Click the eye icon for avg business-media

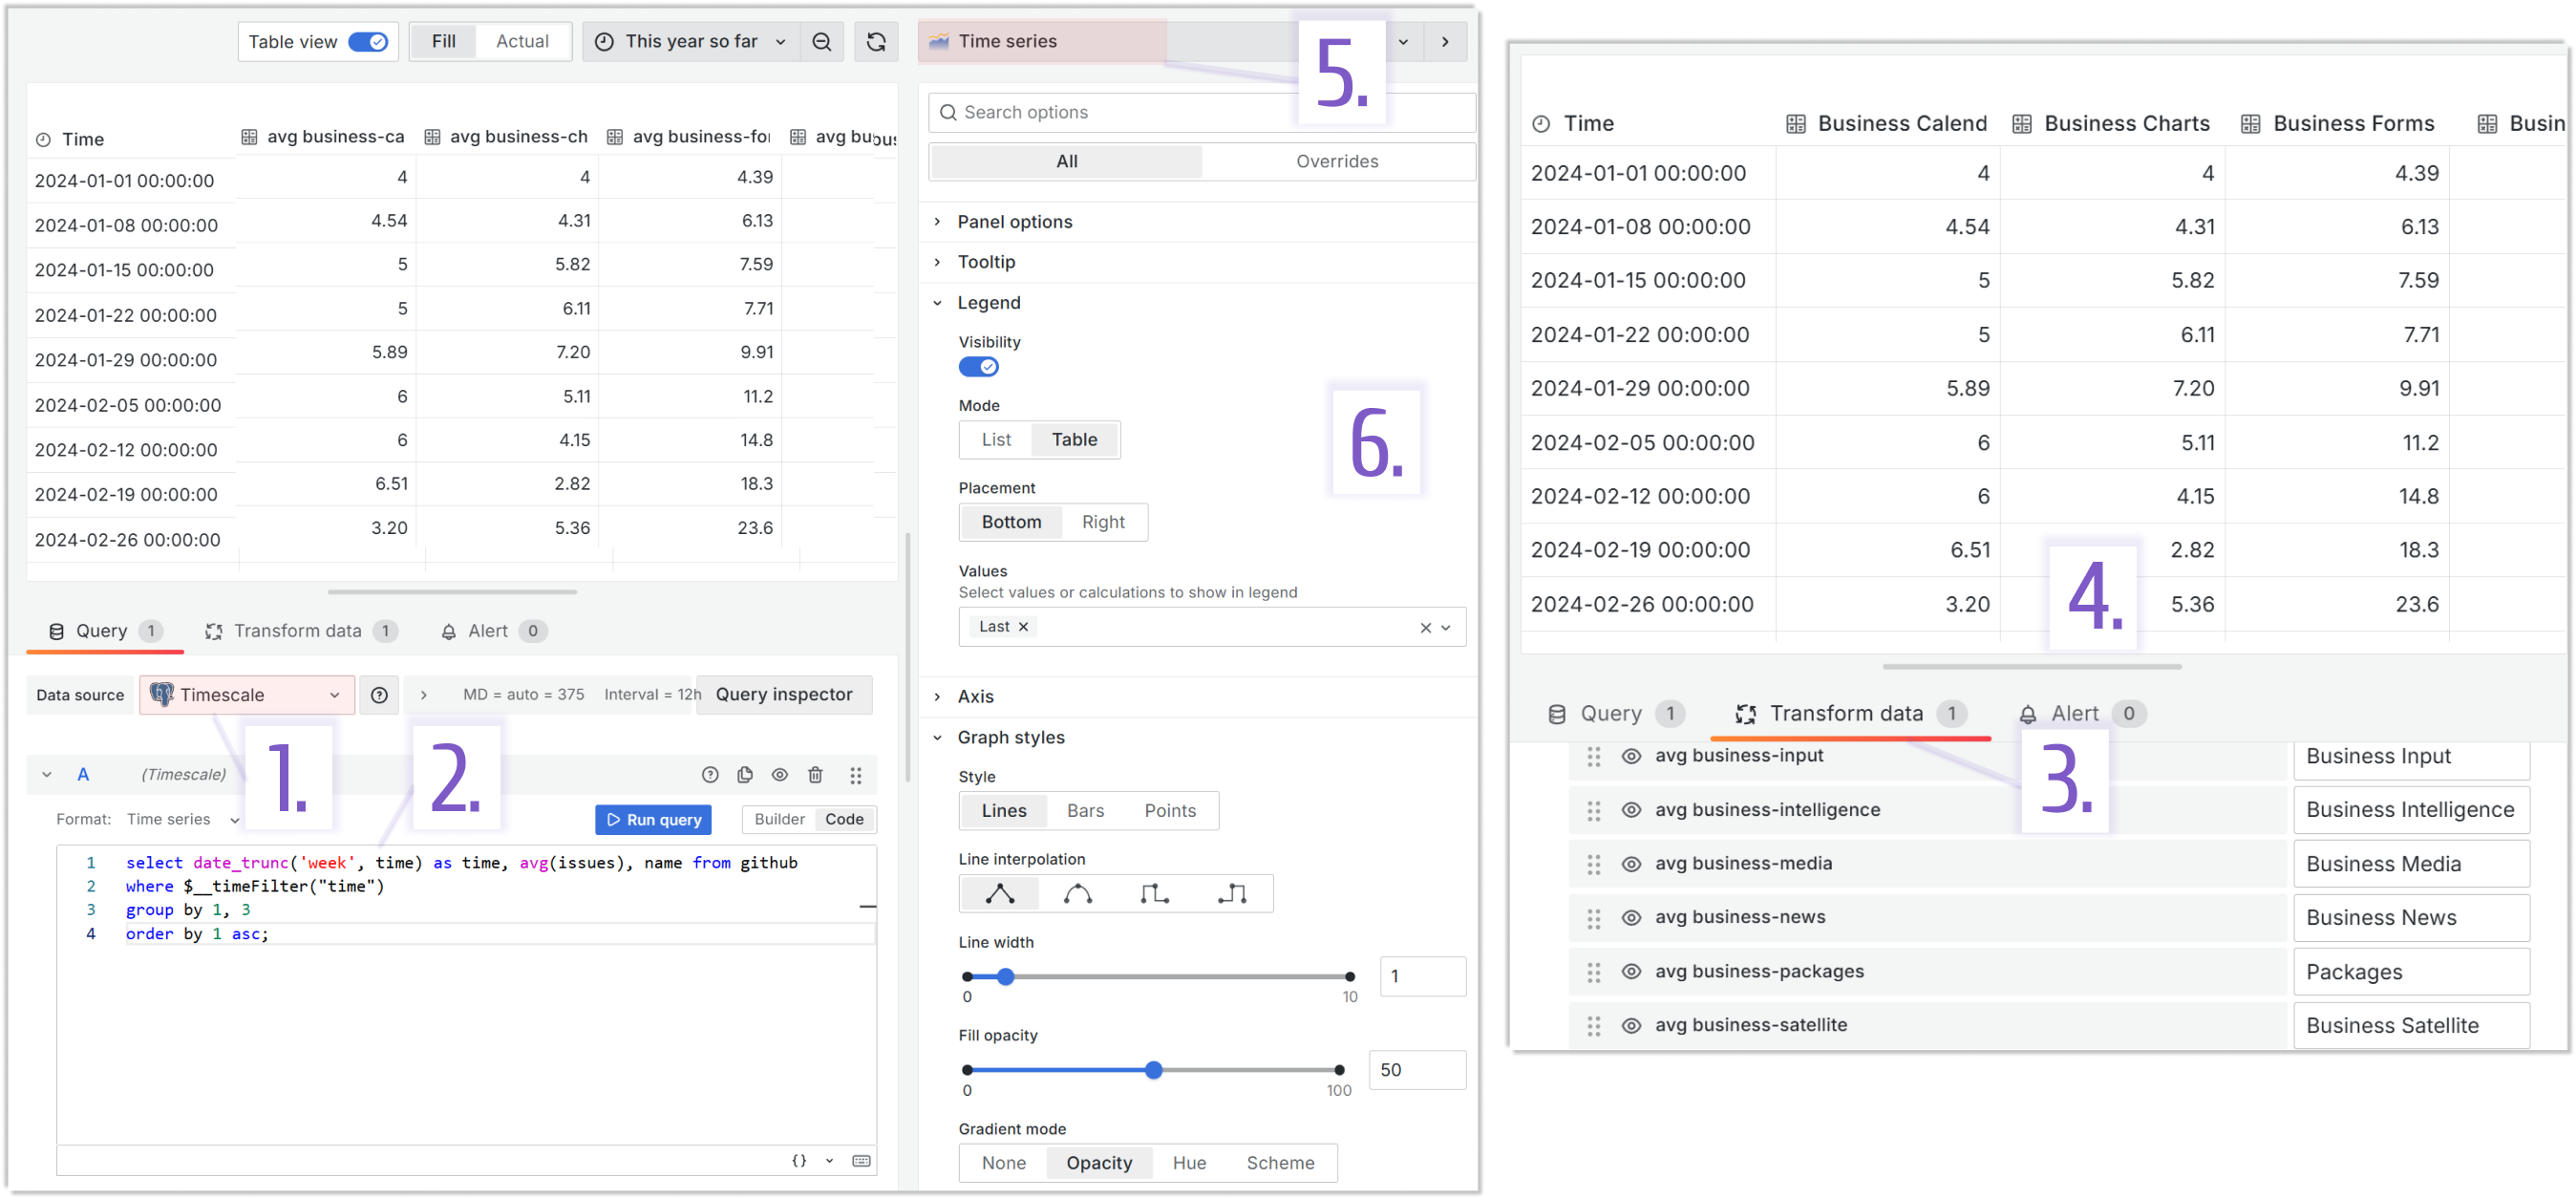coord(1631,861)
